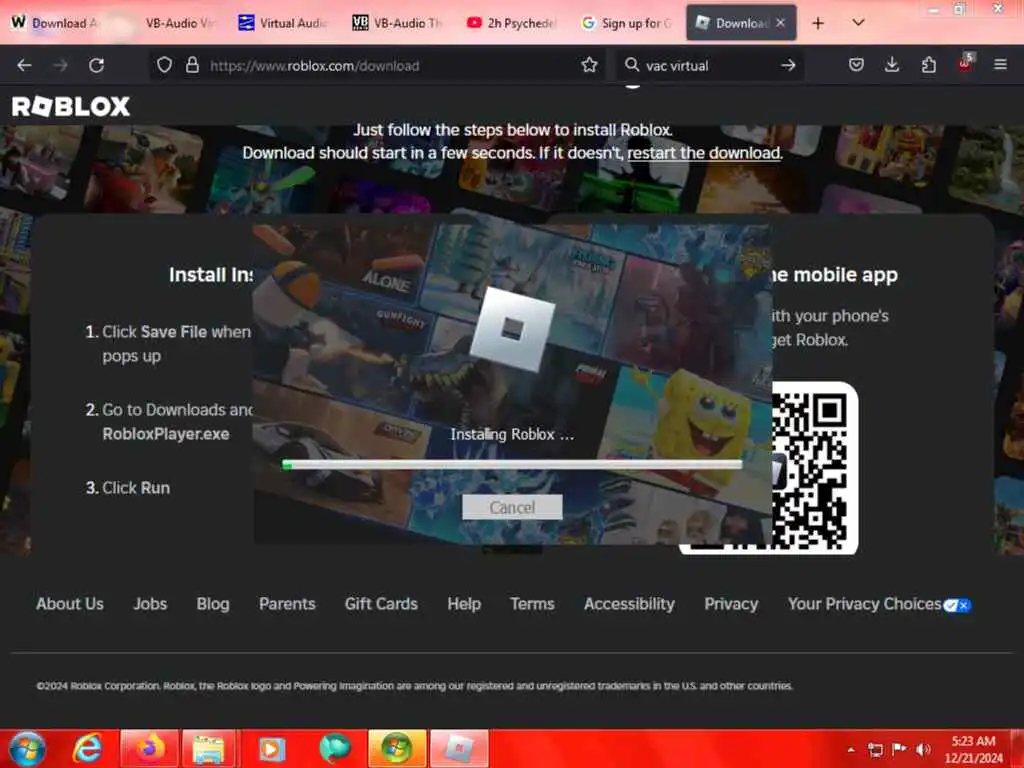
Task: Open the file explorer taskbar icon
Action: pos(208,748)
